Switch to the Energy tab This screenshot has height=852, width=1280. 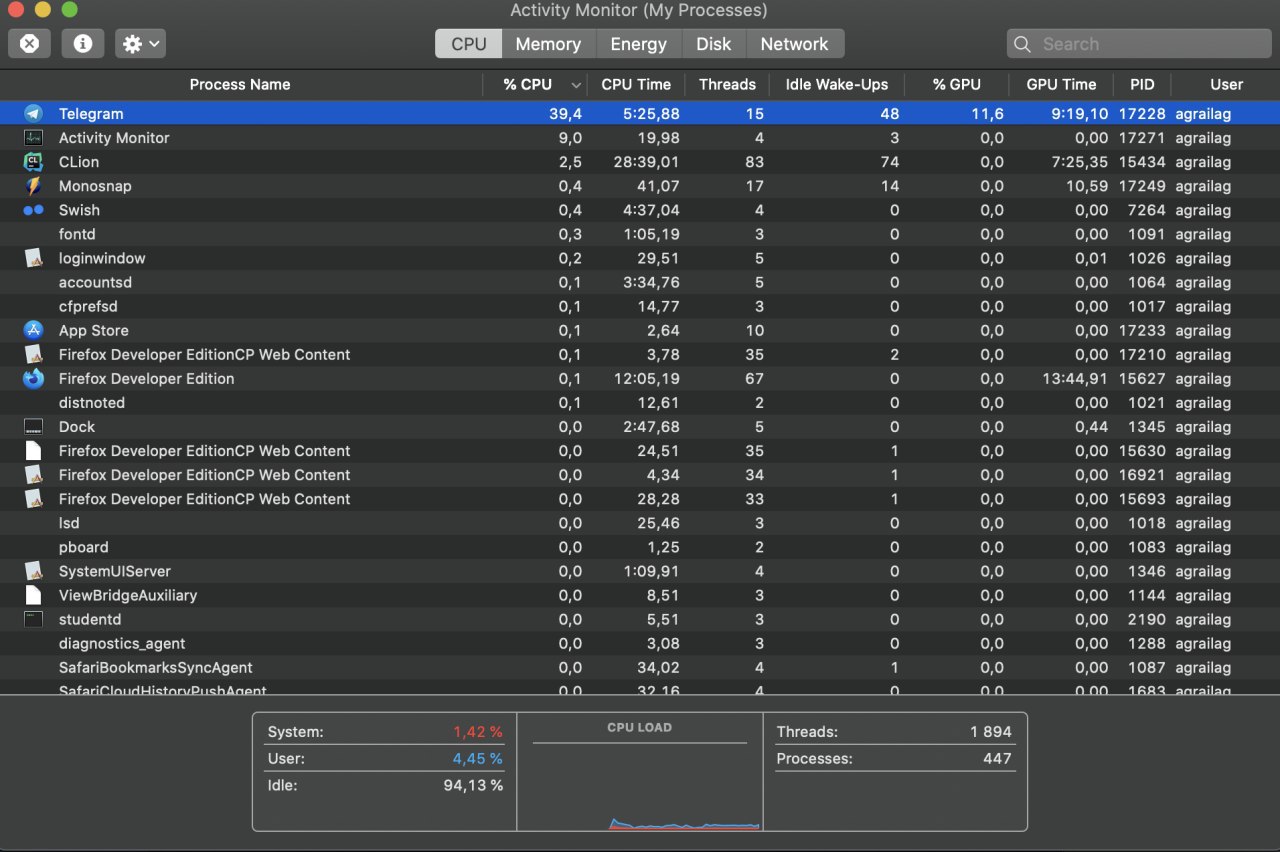639,44
